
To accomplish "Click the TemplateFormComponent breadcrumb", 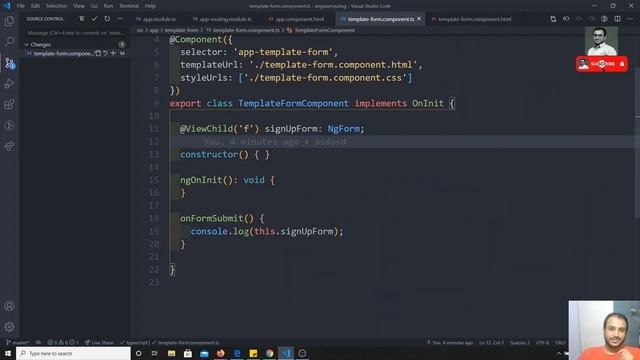I will (324, 30).
